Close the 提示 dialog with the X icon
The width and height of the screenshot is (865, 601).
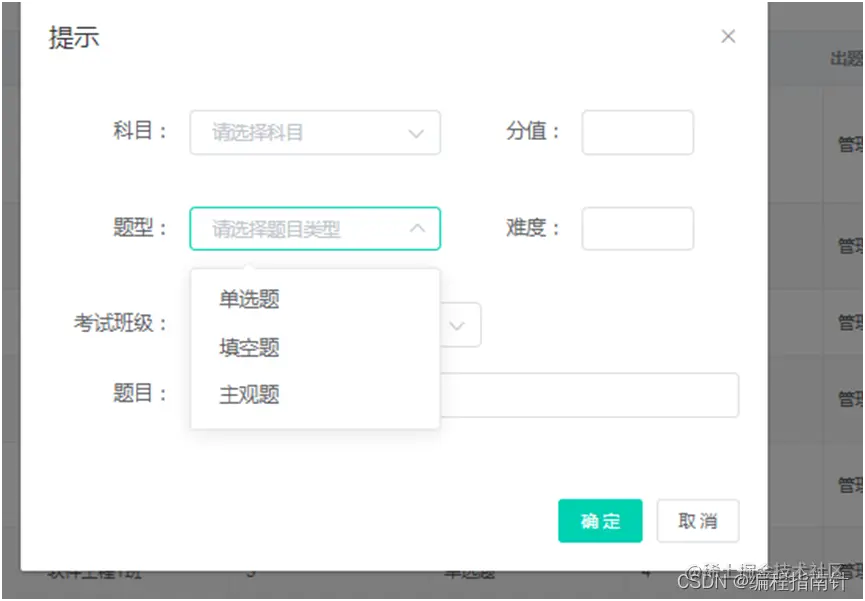click(x=728, y=36)
